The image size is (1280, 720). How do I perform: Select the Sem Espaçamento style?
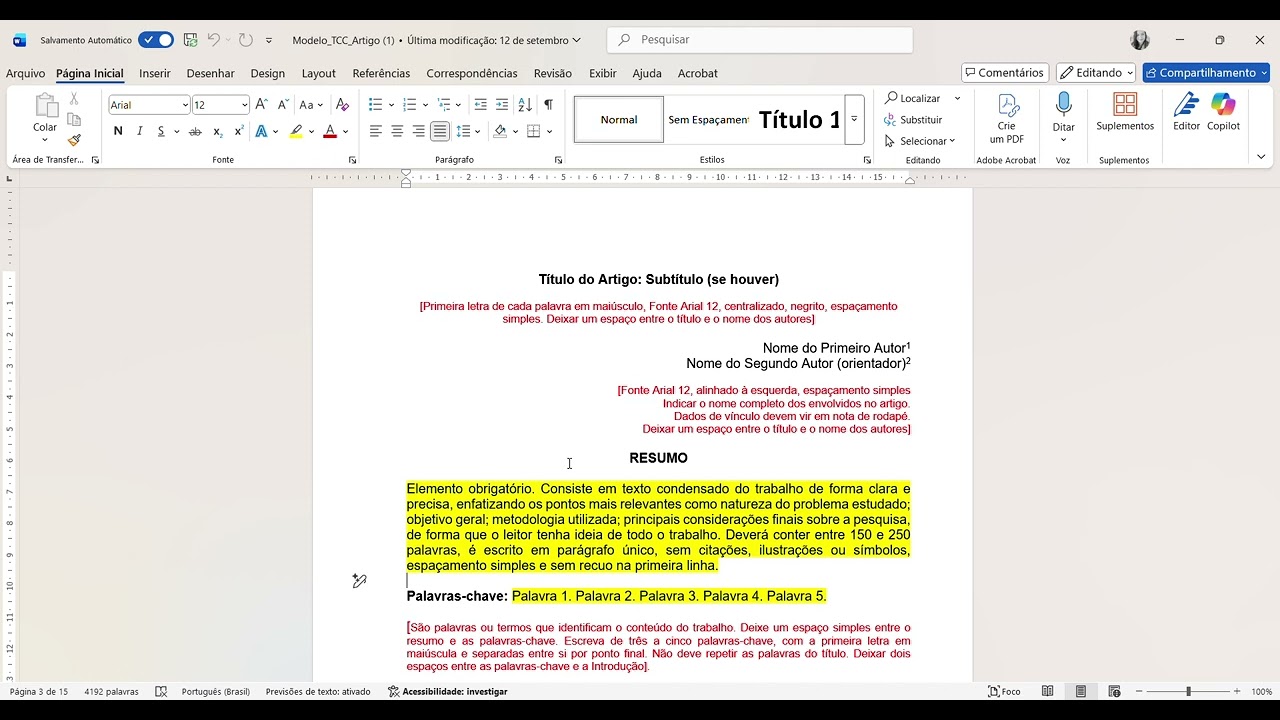tap(708, 120)
